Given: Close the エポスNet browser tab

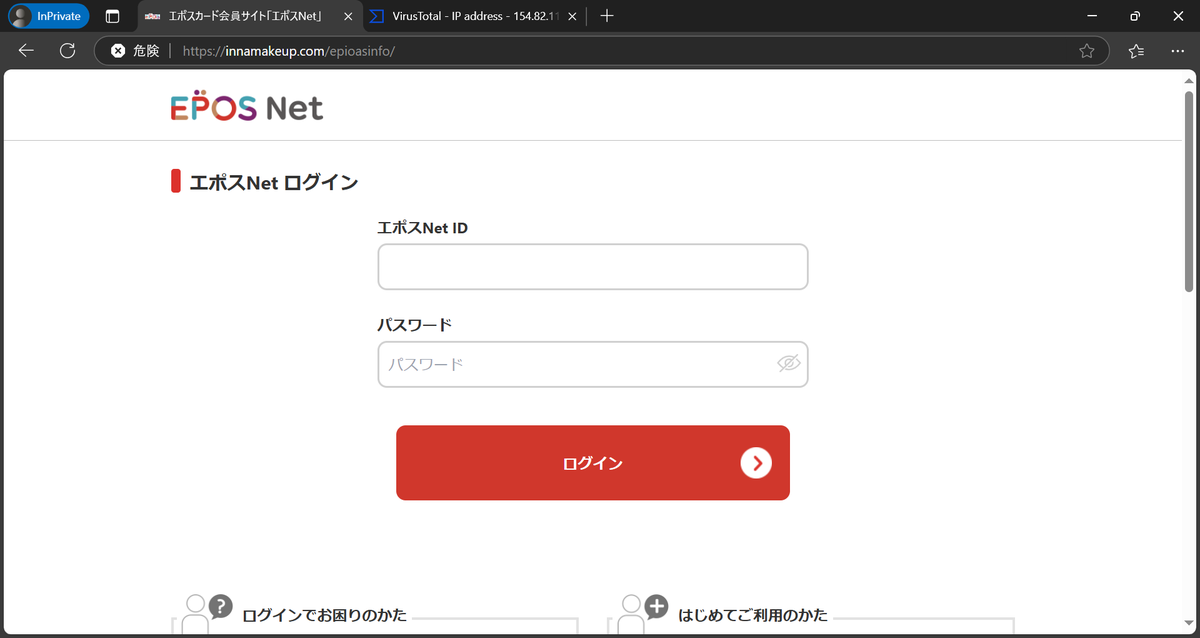Looking at the screenshot, I should click(347, 16).
